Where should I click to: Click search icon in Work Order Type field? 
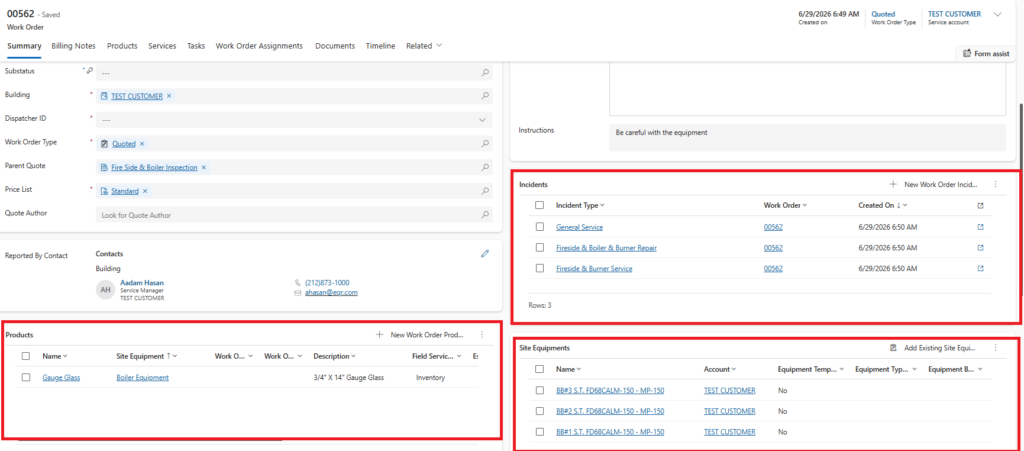(485, 144)
